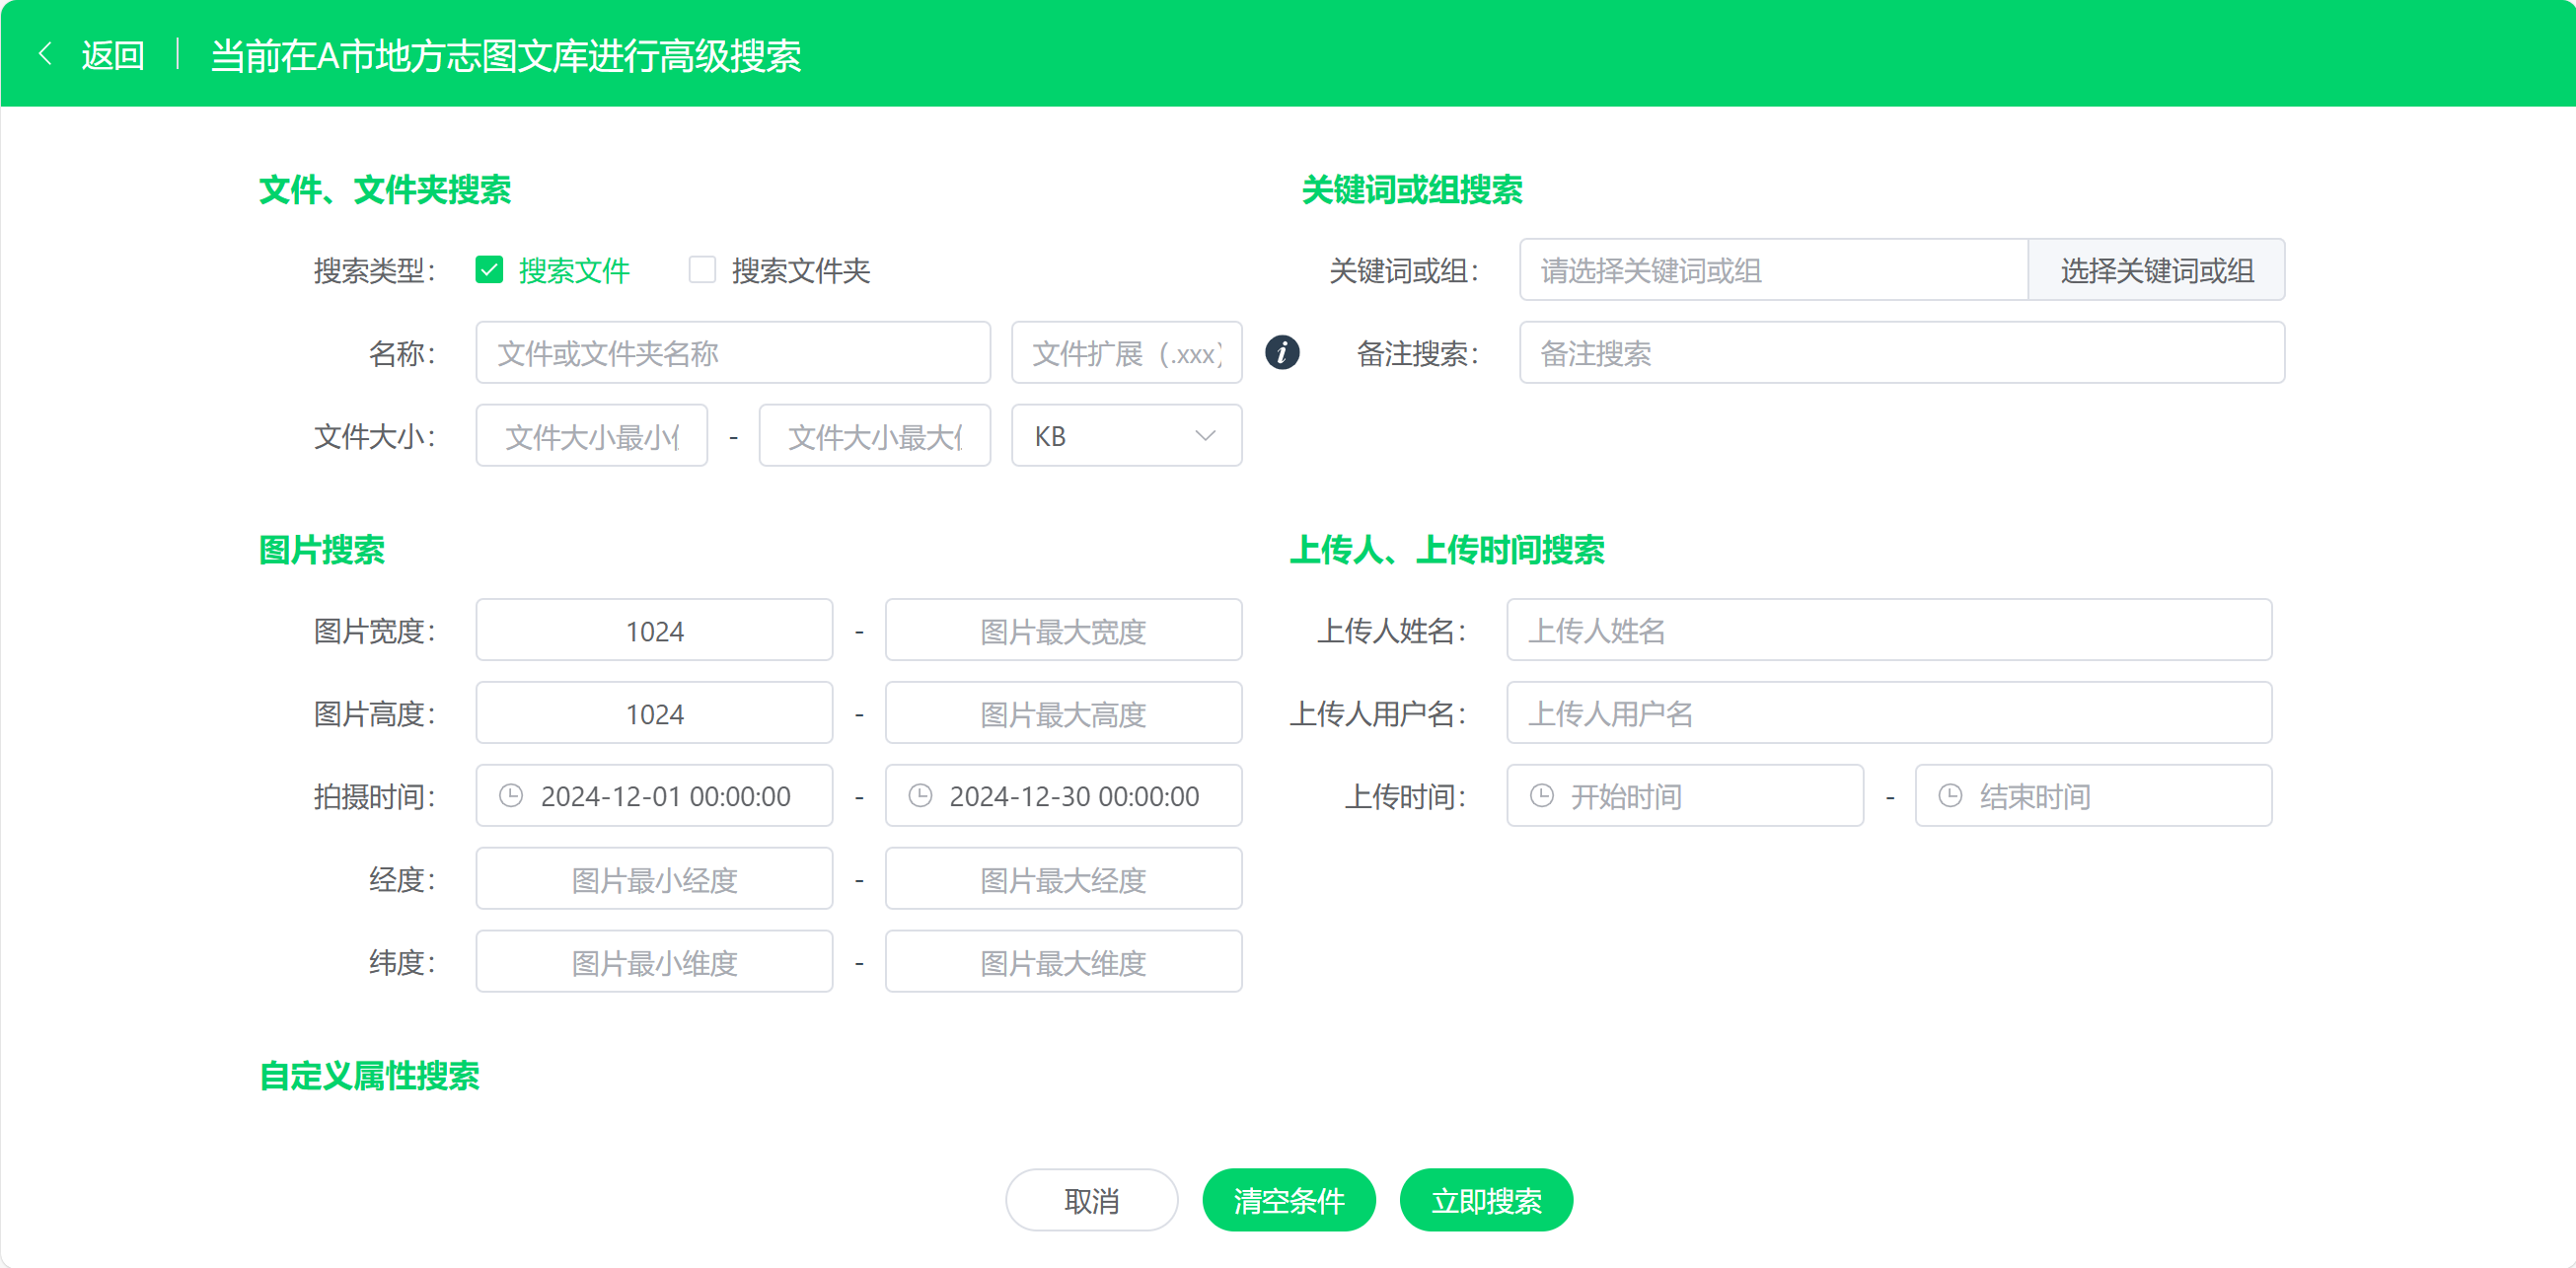Click clock icon in 拍摄时间 end field

click(920, 796)
